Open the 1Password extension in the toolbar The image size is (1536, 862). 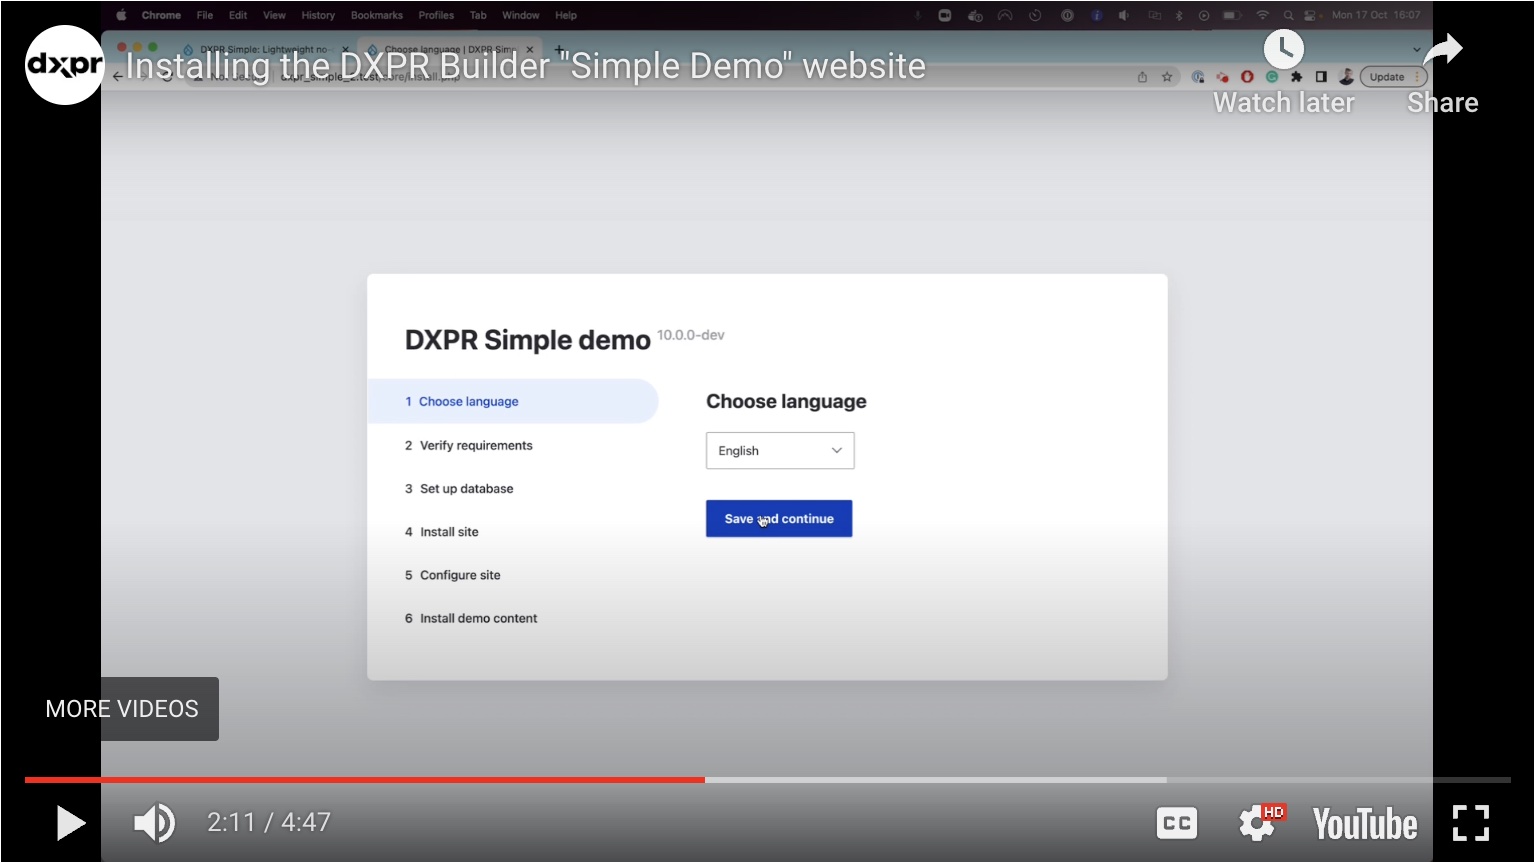point(1198,76)
